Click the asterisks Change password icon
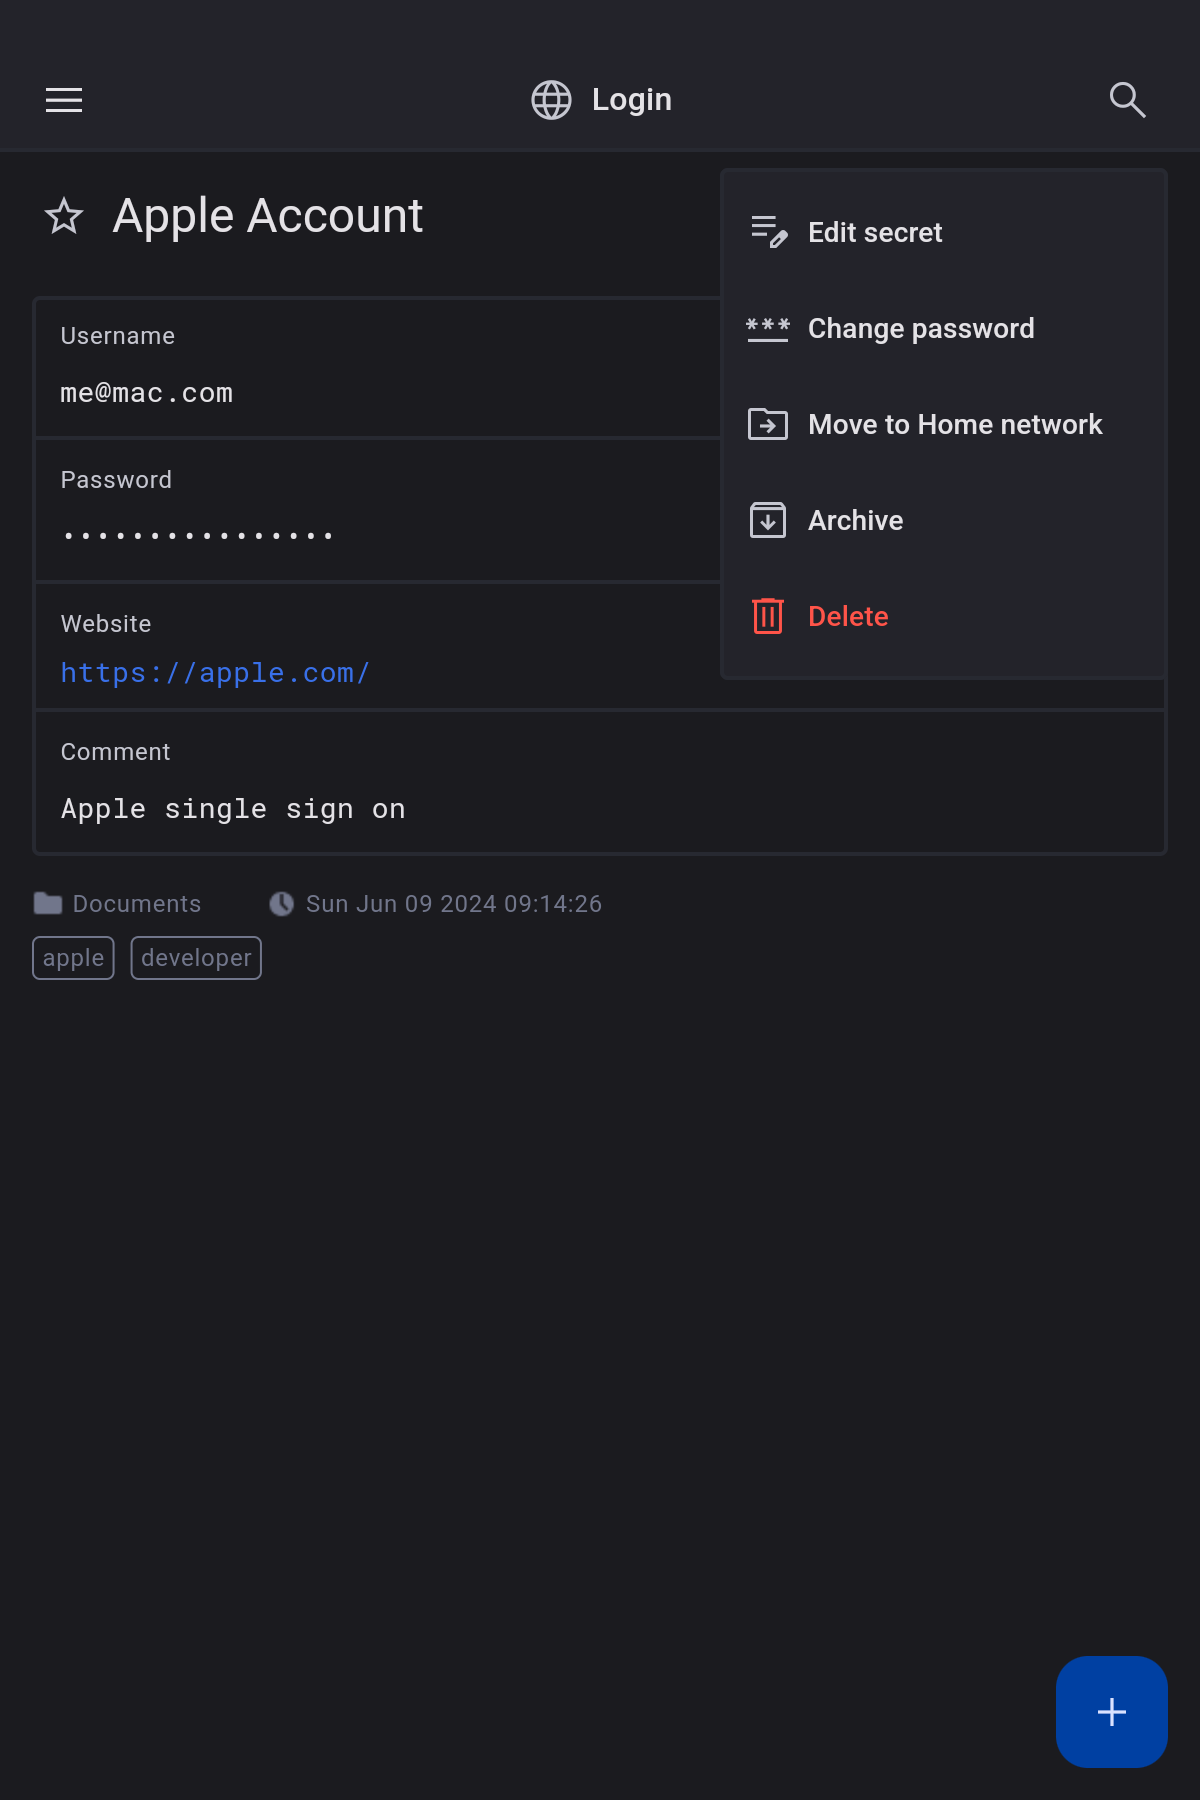 768,328
